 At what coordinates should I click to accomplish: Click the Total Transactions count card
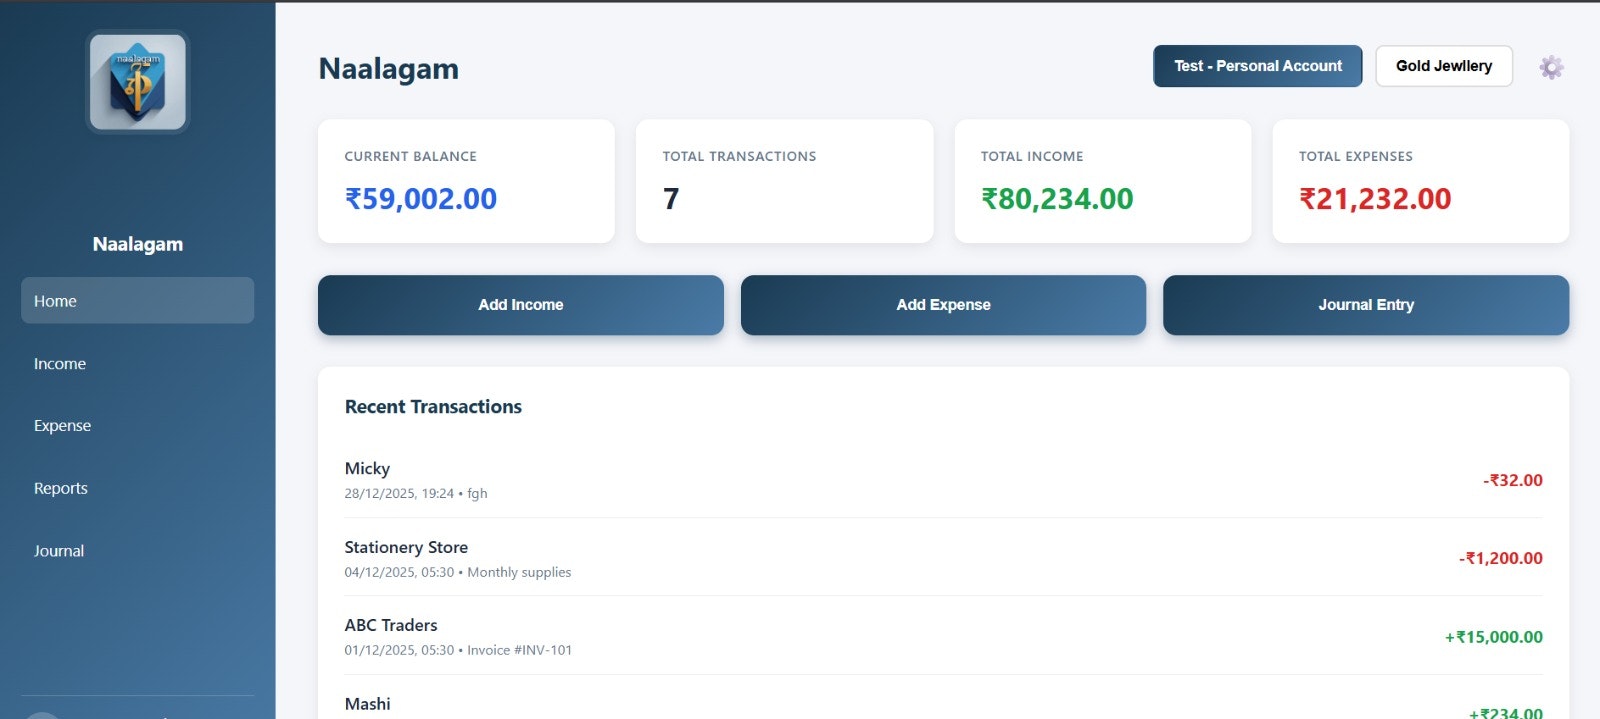[x=784, y=180]
